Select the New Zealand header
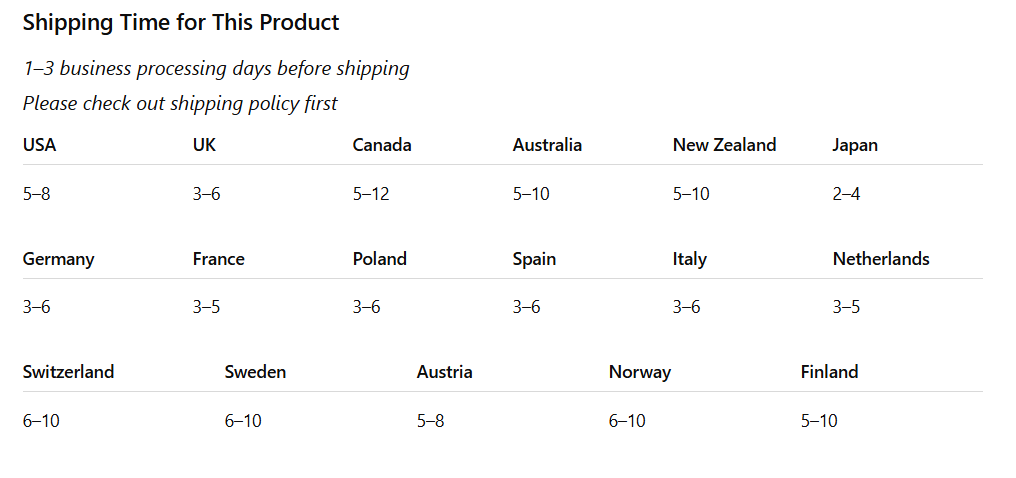1016x478 pixels. (724, 145)
